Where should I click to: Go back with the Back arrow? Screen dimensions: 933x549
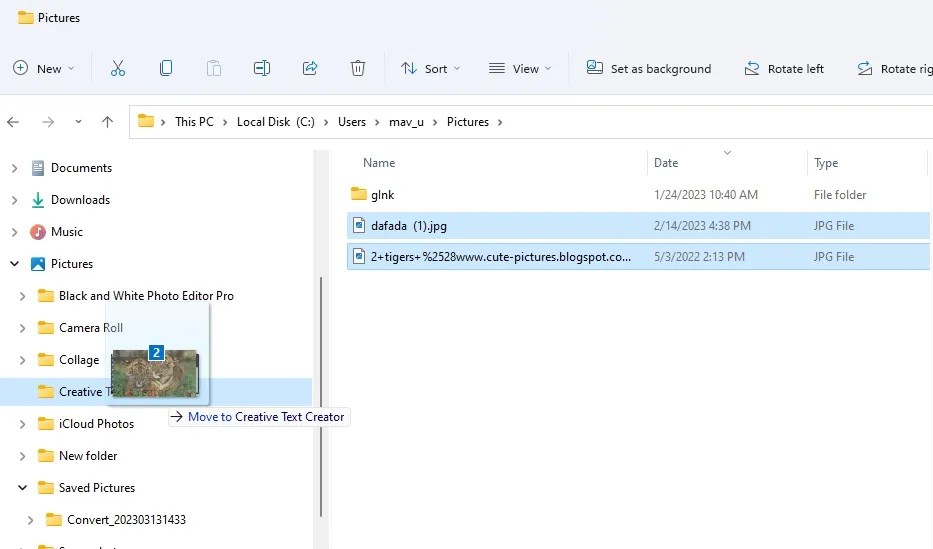[x=13, y=122]
